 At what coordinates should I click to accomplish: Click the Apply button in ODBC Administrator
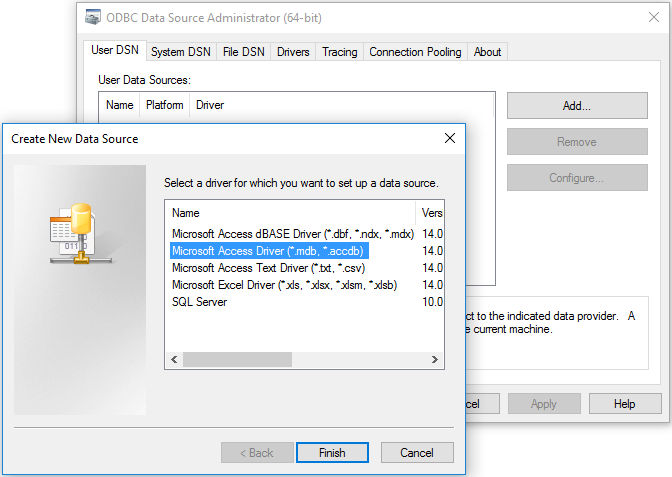(544, 404)
